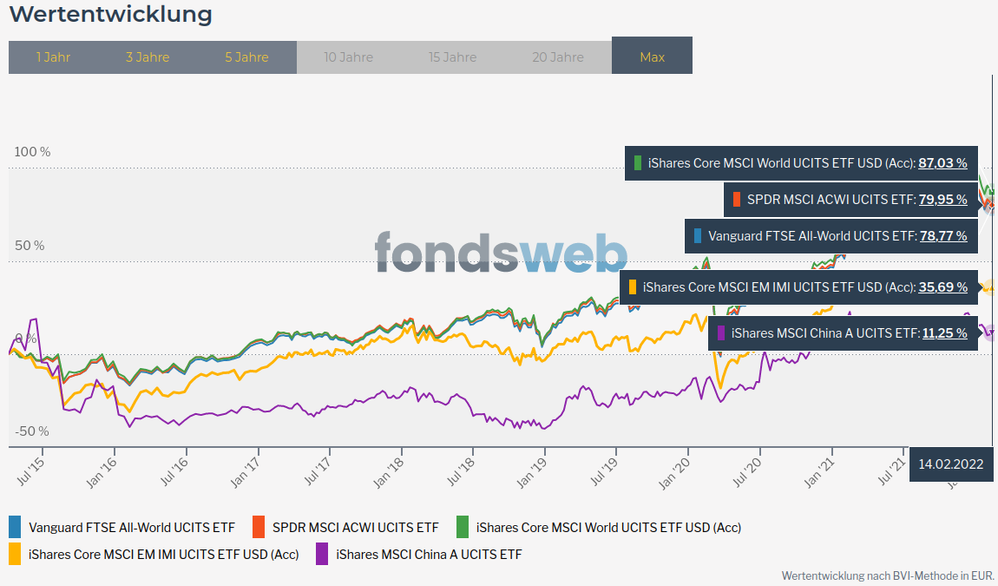Select the 10 Jahre time range
The width and height of the screenshot is (998, 586).
click(348, 57)
